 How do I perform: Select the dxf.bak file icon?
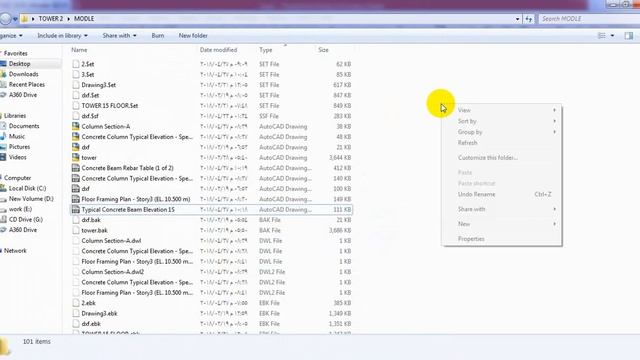[76, 220]
